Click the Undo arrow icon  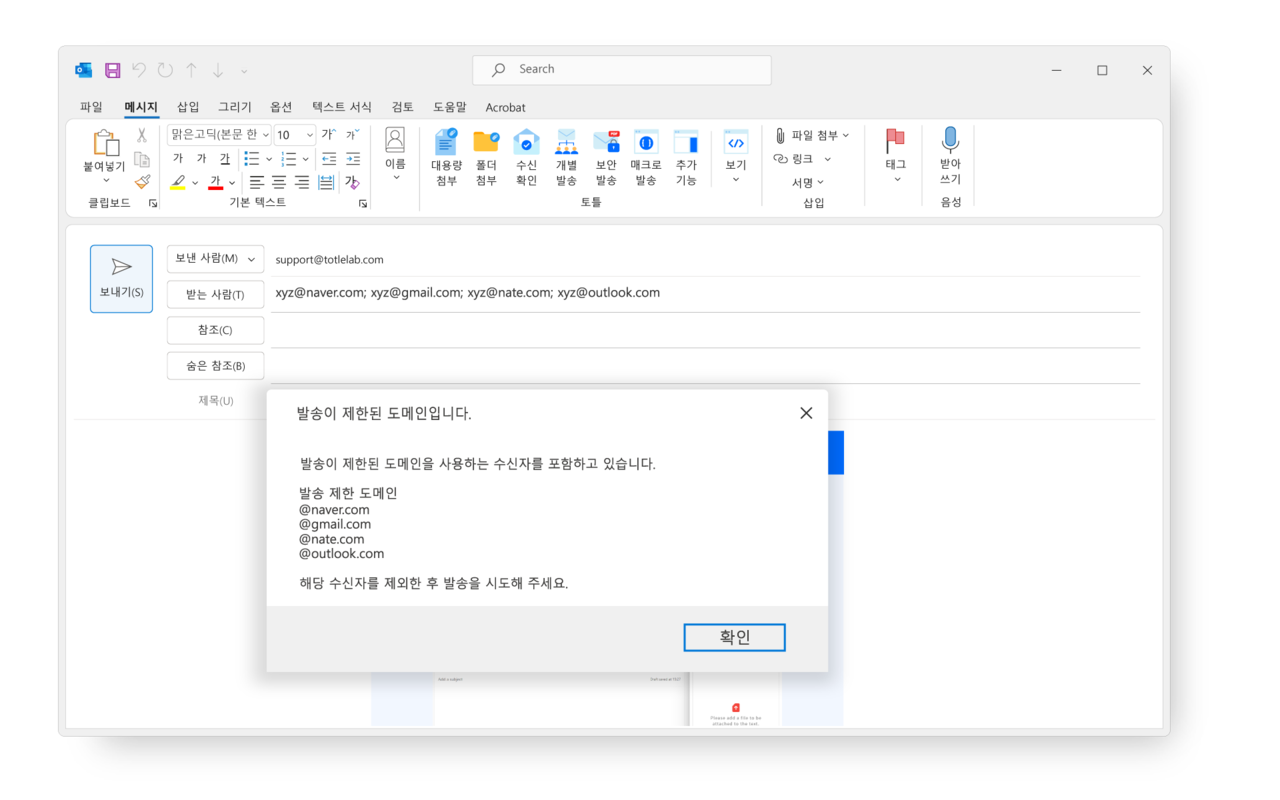139,70
